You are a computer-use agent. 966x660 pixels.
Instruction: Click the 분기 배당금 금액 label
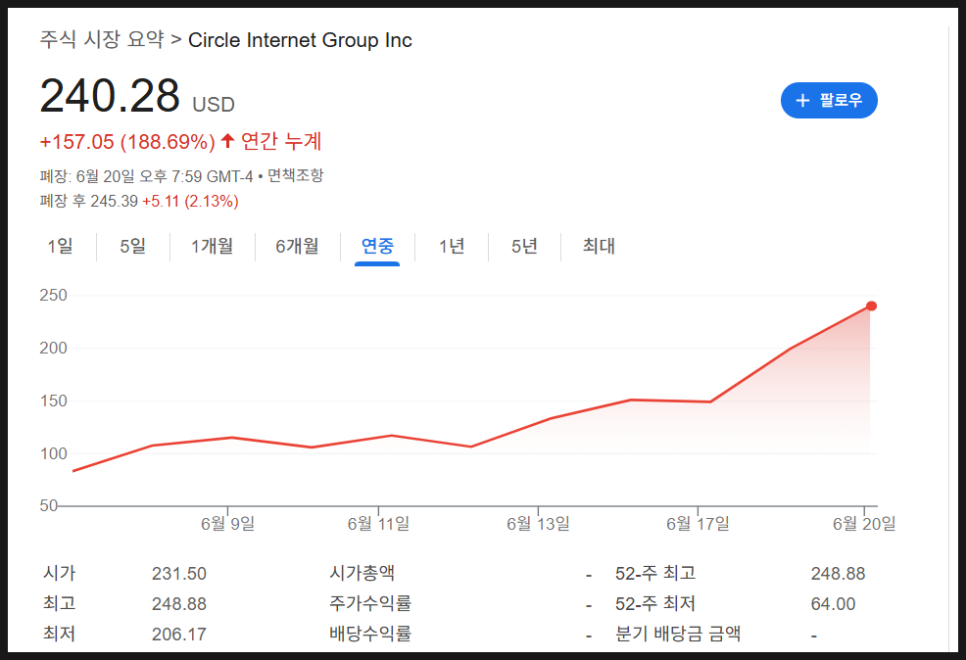point(678,634)
